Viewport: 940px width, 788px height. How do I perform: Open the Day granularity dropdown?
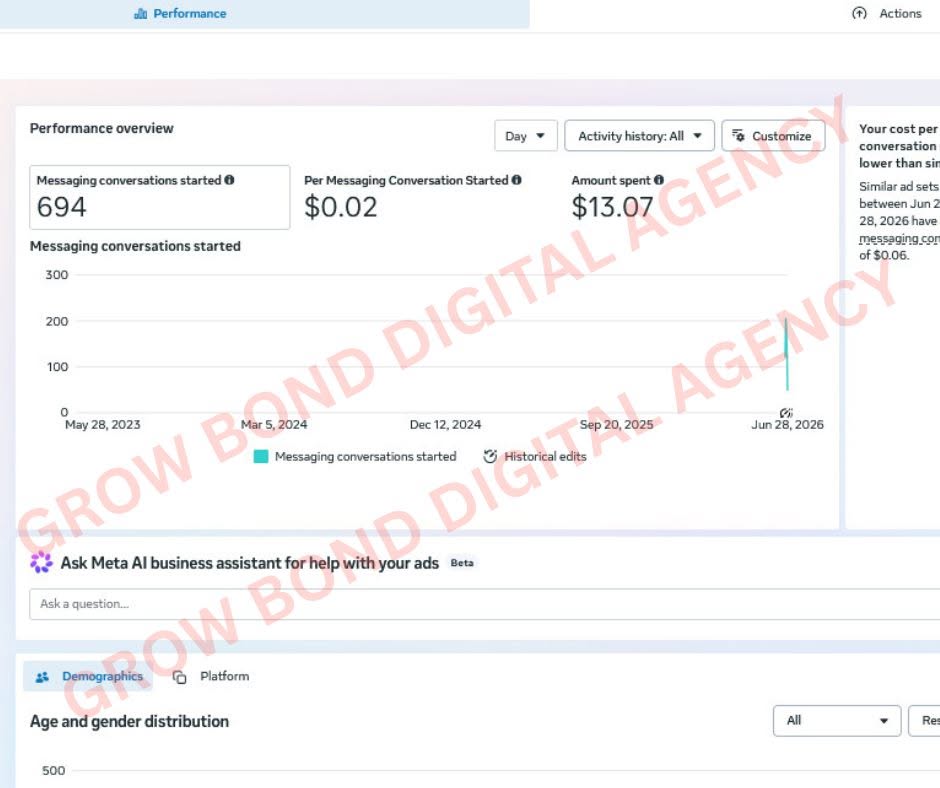(526, 136)
